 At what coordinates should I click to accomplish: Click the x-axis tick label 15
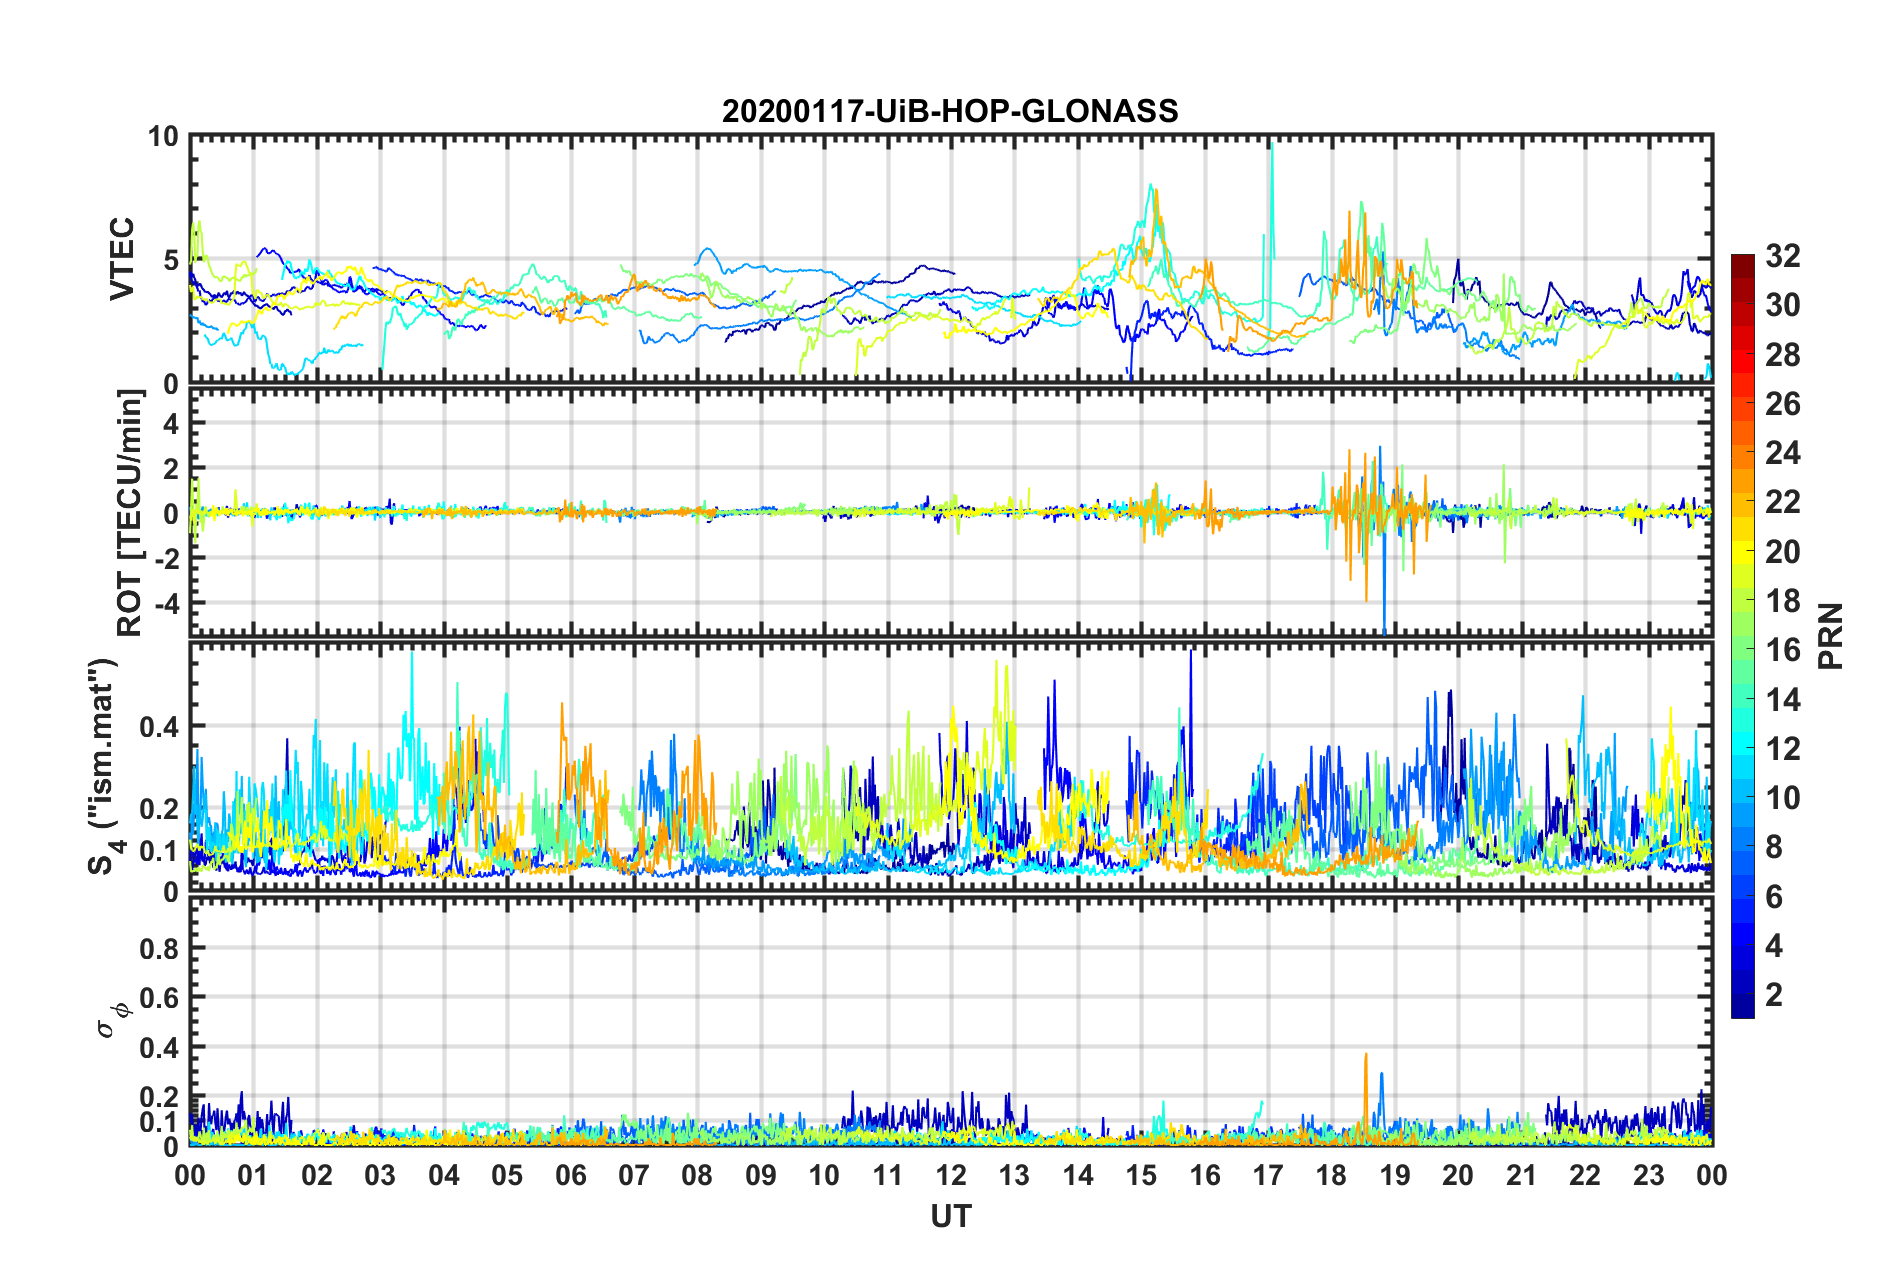coord(1141,1175)
